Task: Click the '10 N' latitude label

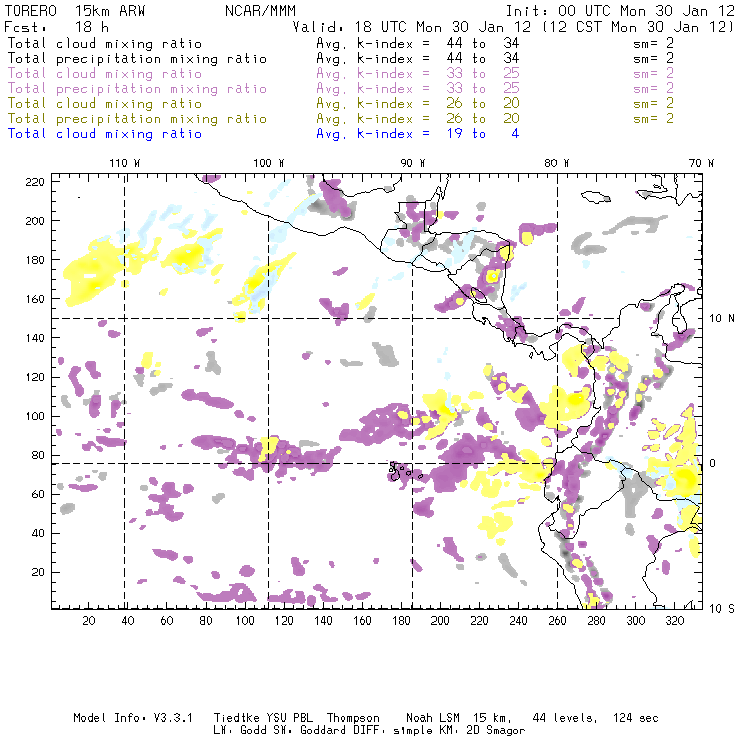Action: 722,319
